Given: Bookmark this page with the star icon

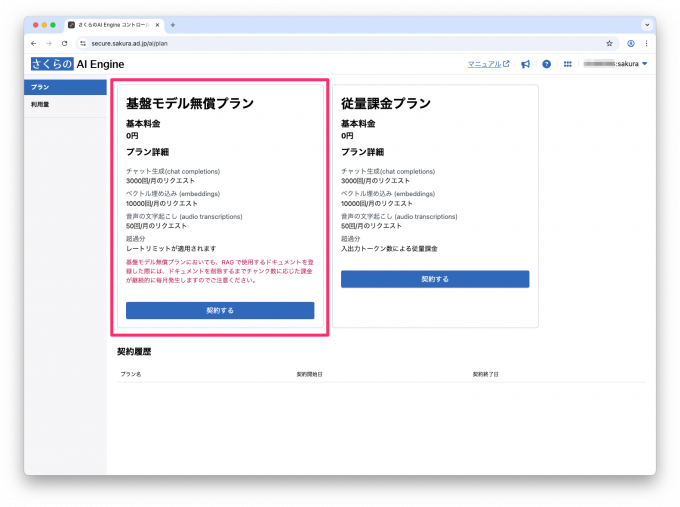Looking at the screenshot, I should (x=609, y=43).
